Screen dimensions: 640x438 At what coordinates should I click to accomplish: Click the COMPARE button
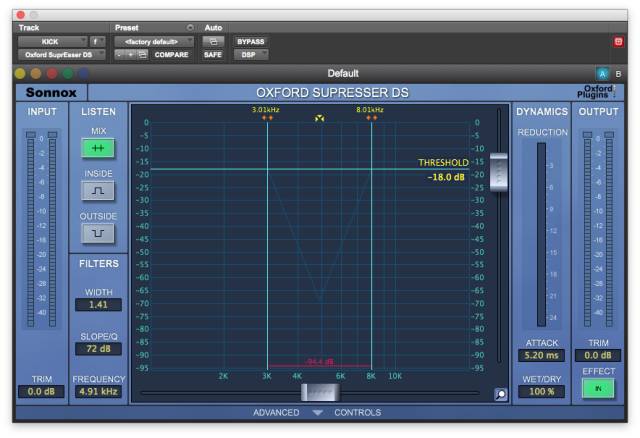coord(171,55)
